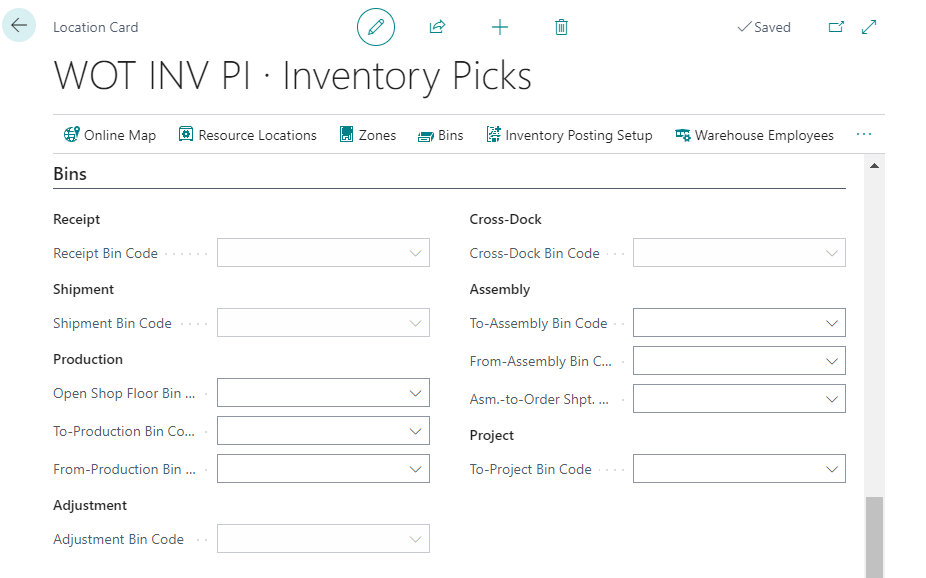The height and width of the screenshot is (578, 926).
Task: Expand page with diagonal arrows icon
Action: coord(869,27)
